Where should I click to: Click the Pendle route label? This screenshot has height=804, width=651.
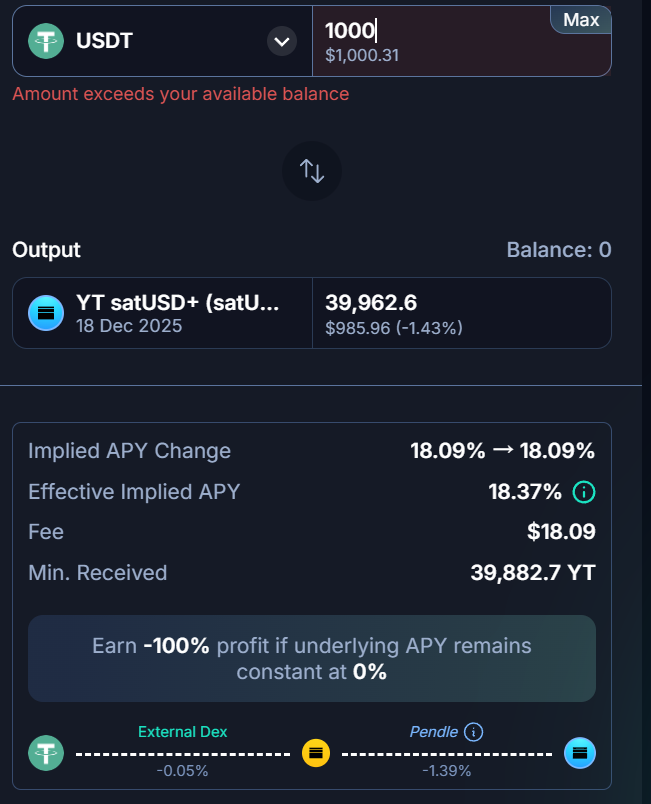pos(434,732)
